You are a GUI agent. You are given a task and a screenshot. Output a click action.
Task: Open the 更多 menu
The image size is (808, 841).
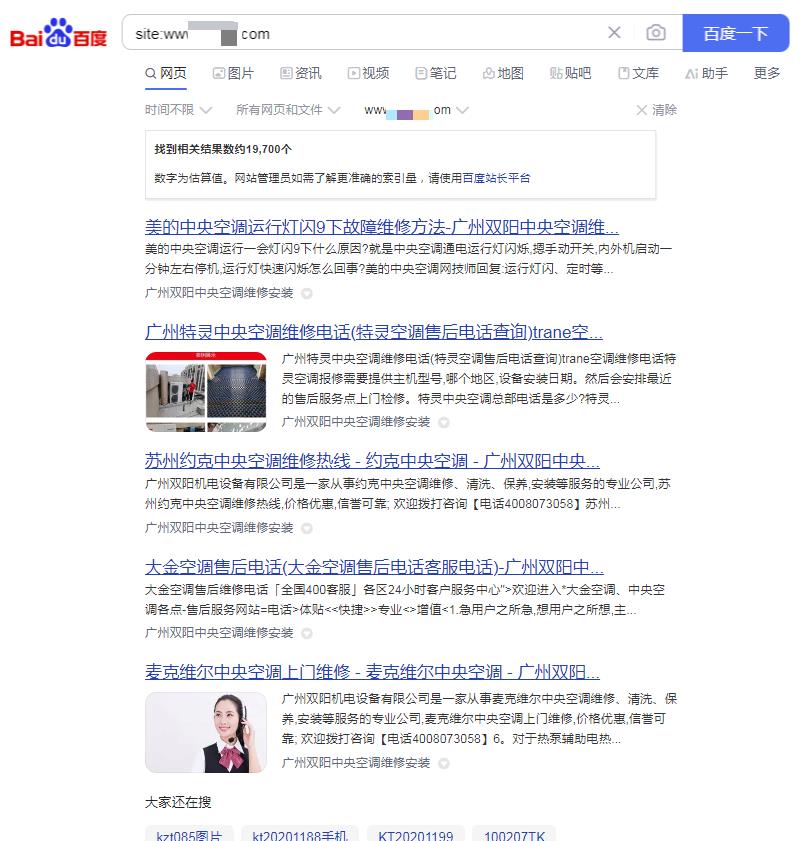tap(767, 73)
